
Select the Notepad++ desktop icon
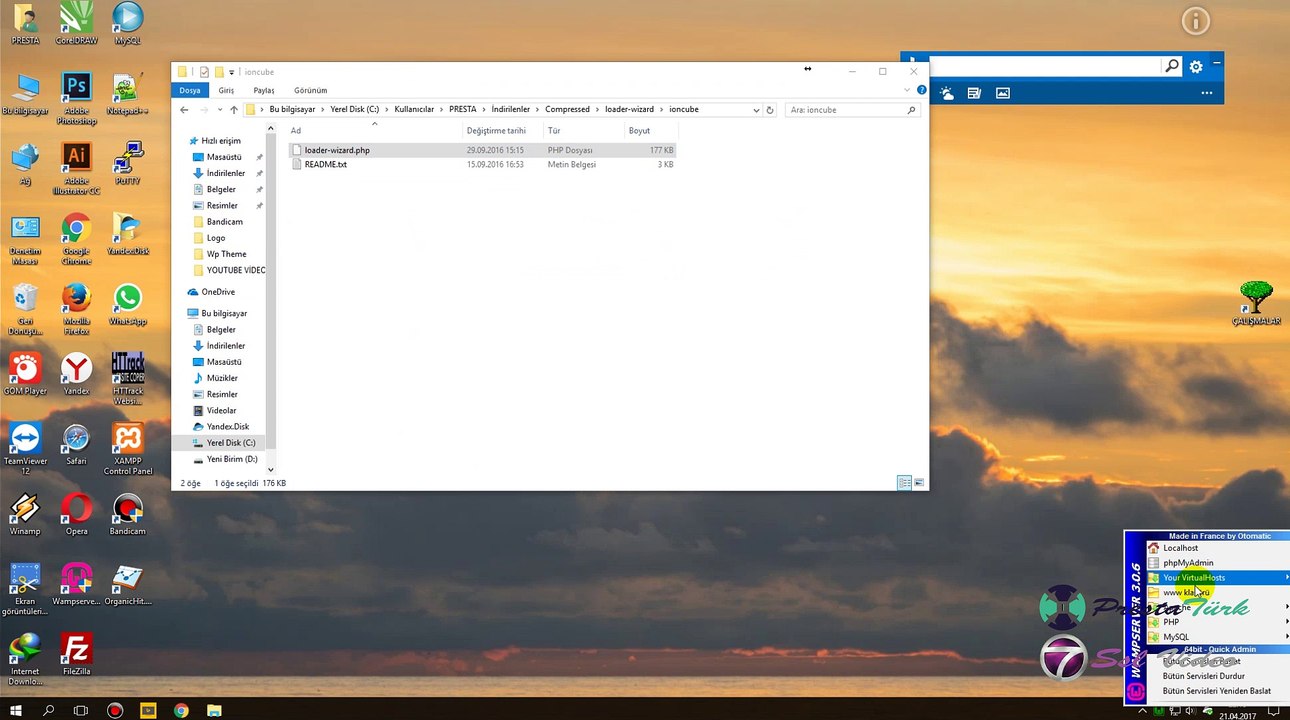tap(127, 95)
